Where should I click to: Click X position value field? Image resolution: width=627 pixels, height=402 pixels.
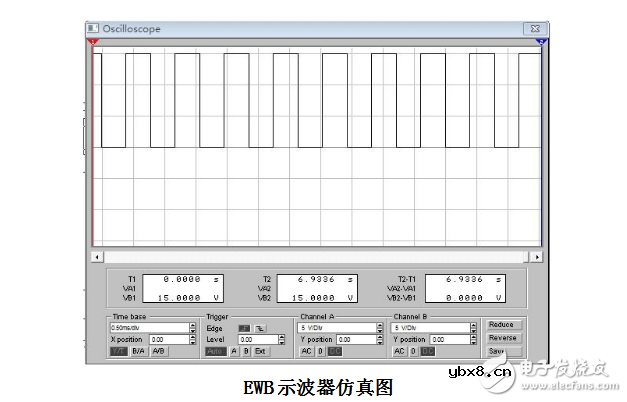(x=170, y=340)
